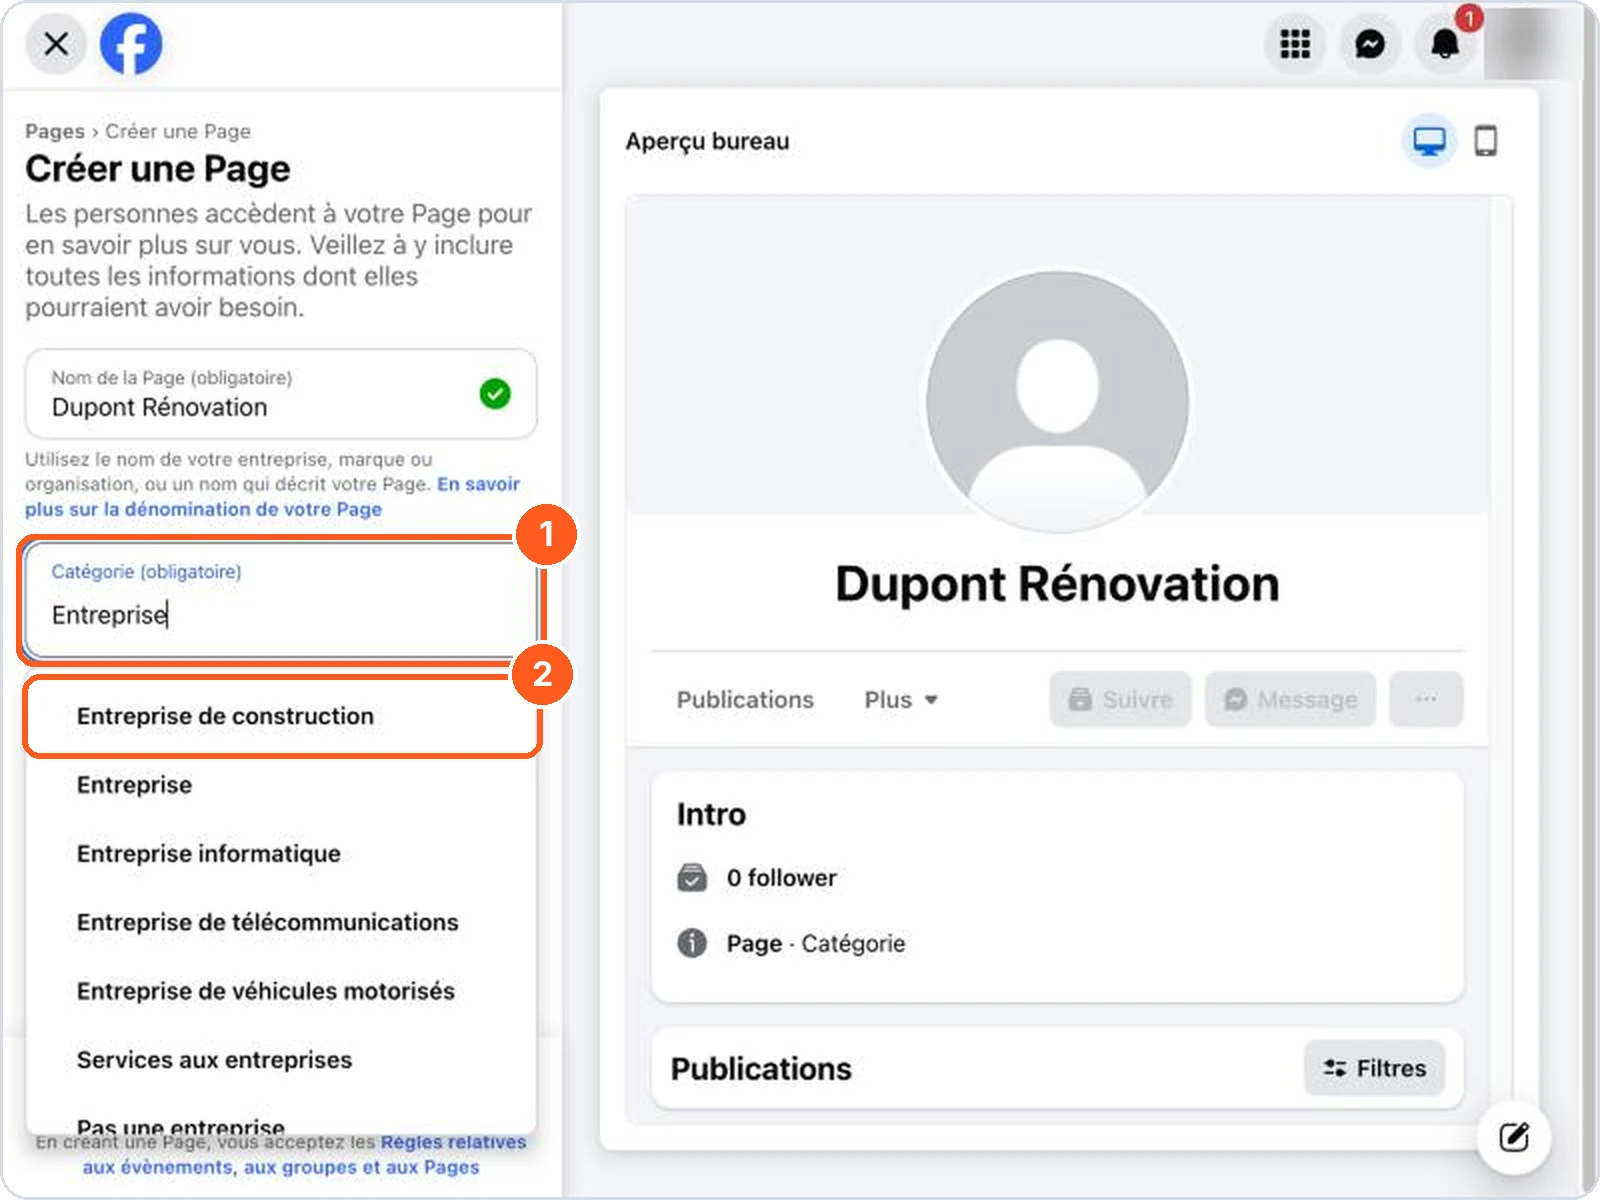
Task: Open the Facebook logo home link
Action: tap(131, 44)
